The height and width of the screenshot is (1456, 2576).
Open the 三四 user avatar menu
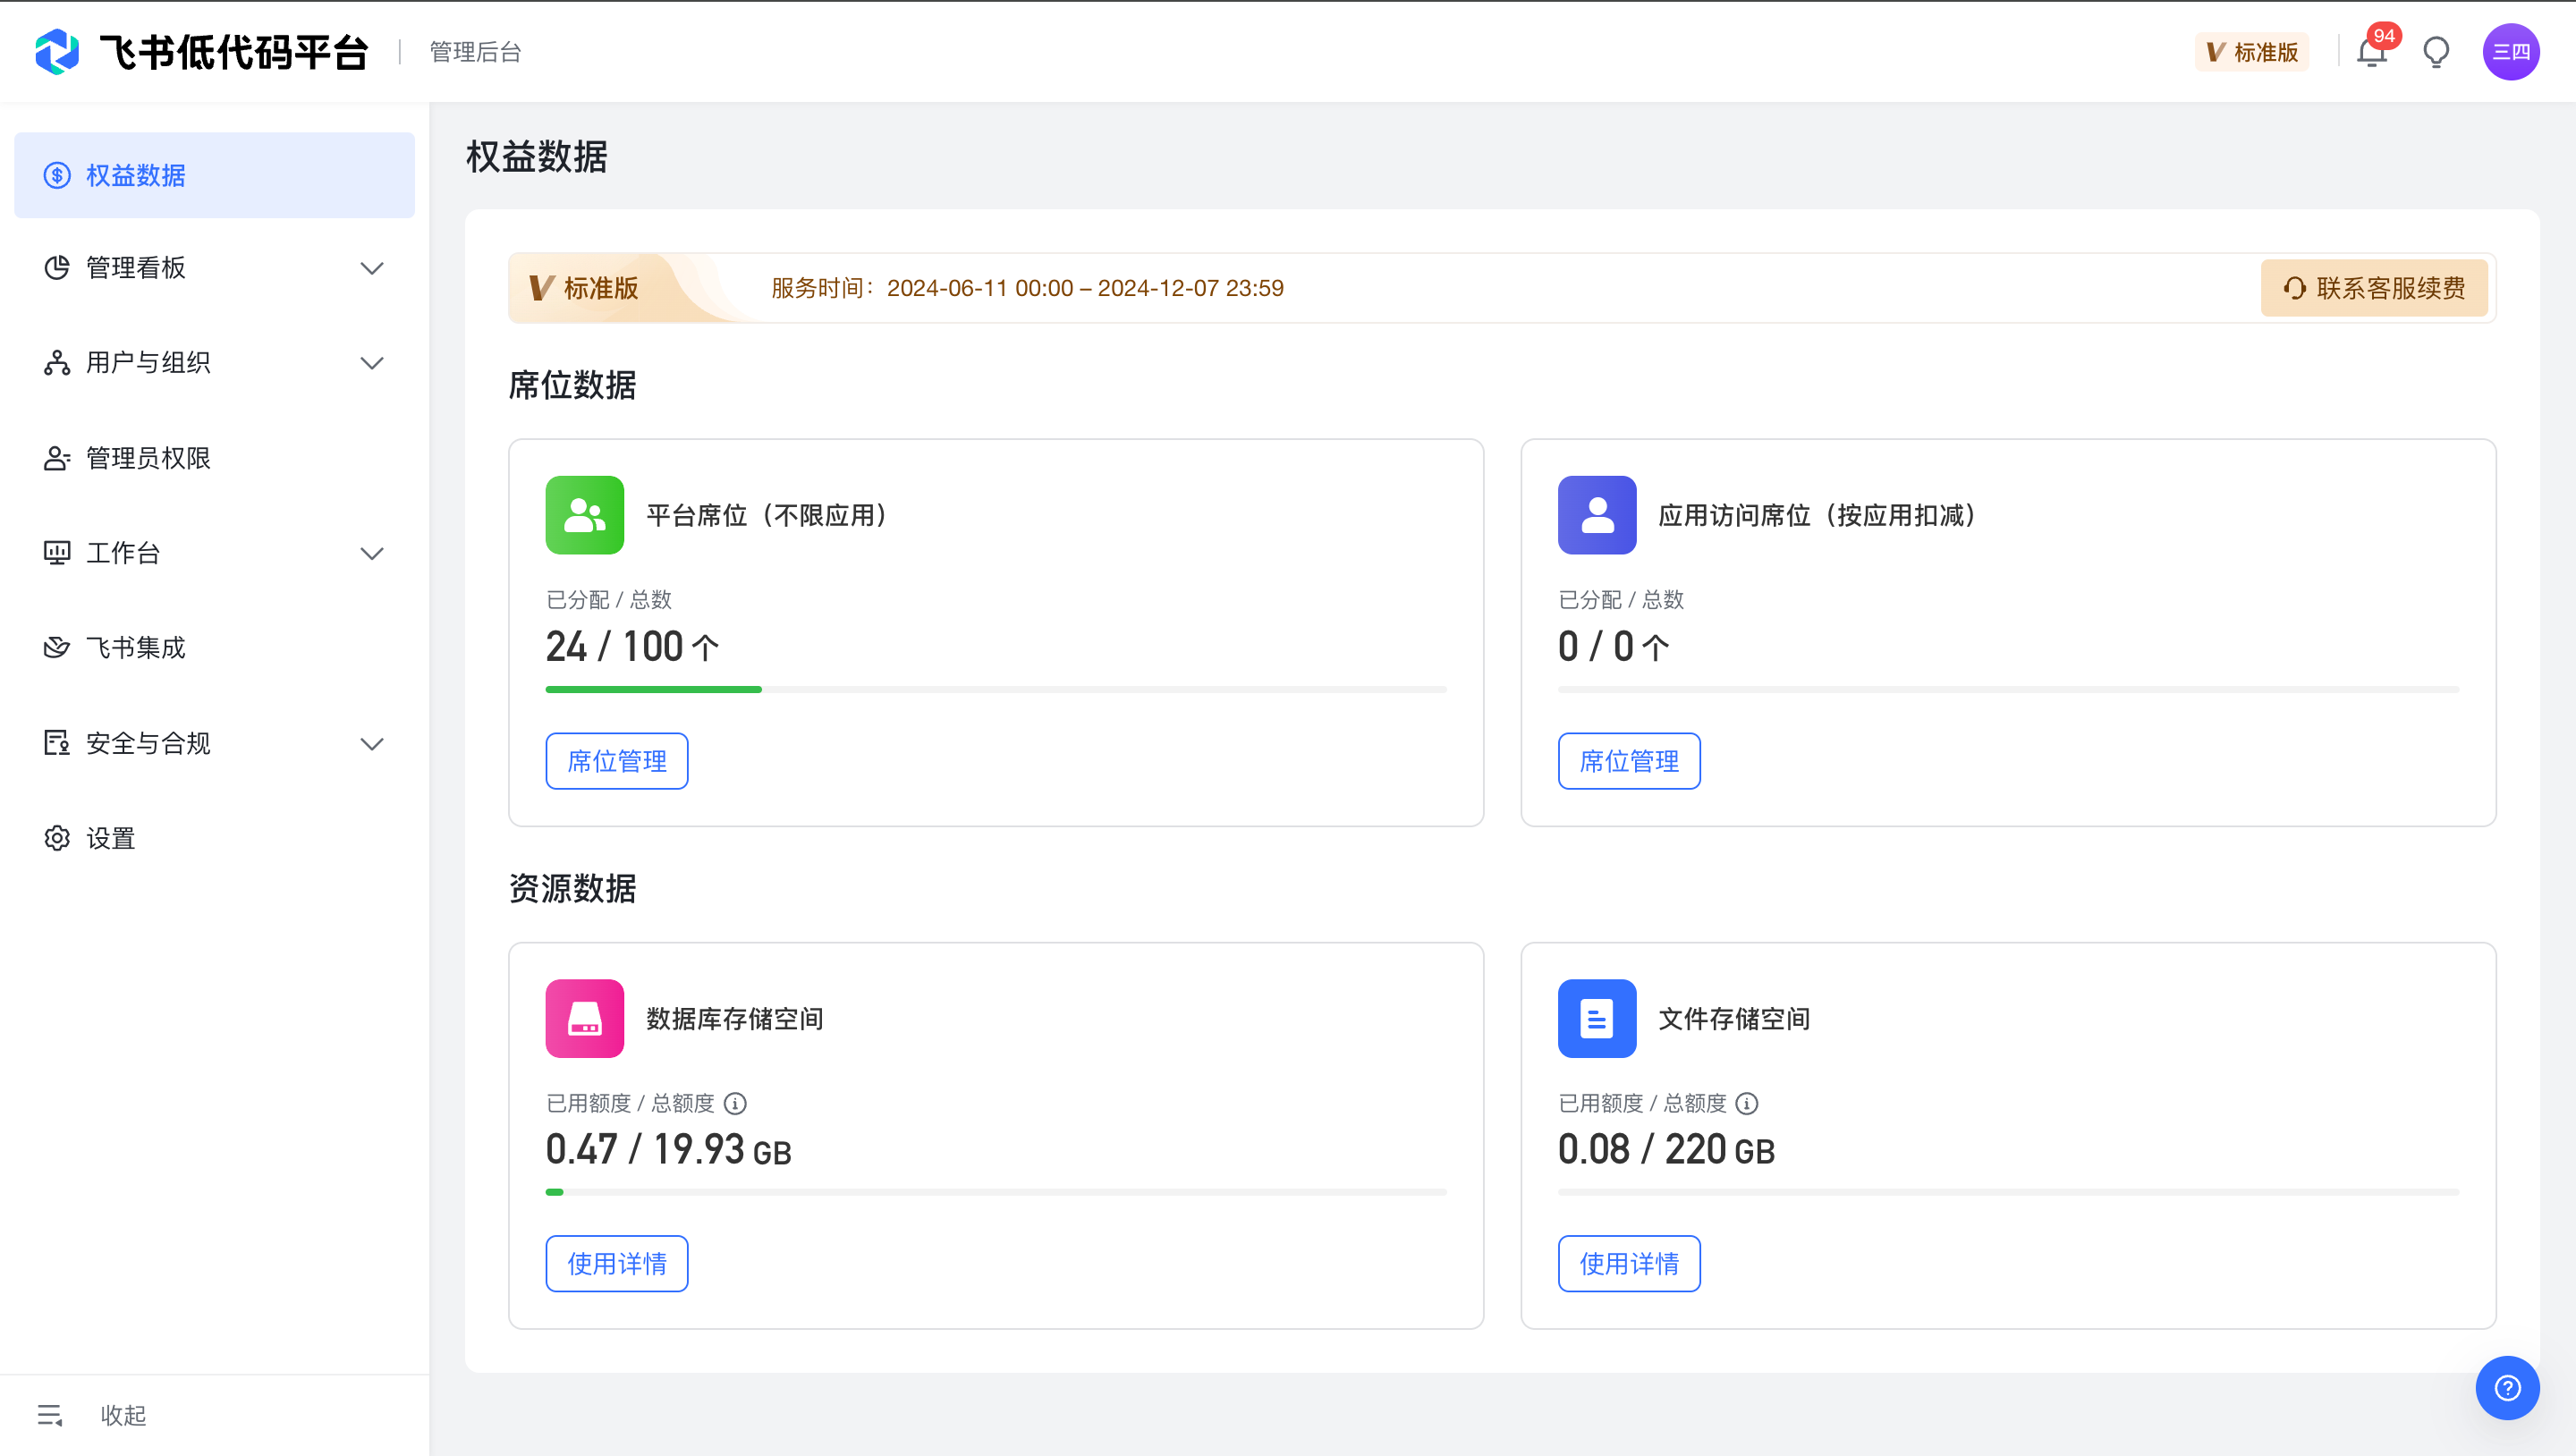point(2510,52)
